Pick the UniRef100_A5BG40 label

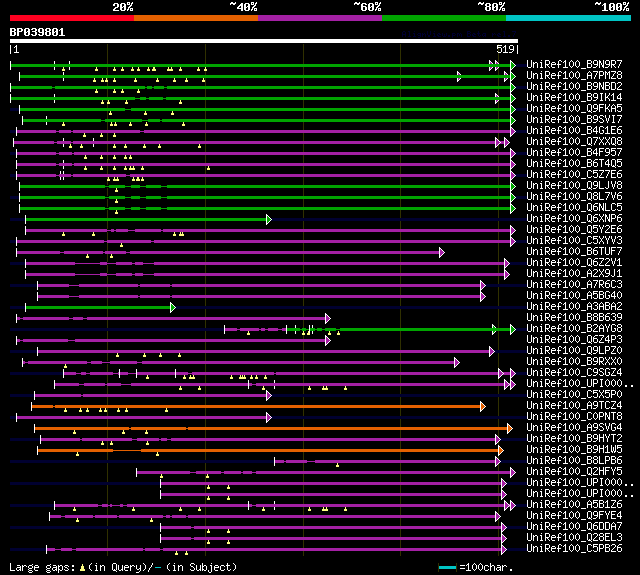(574, 296)
